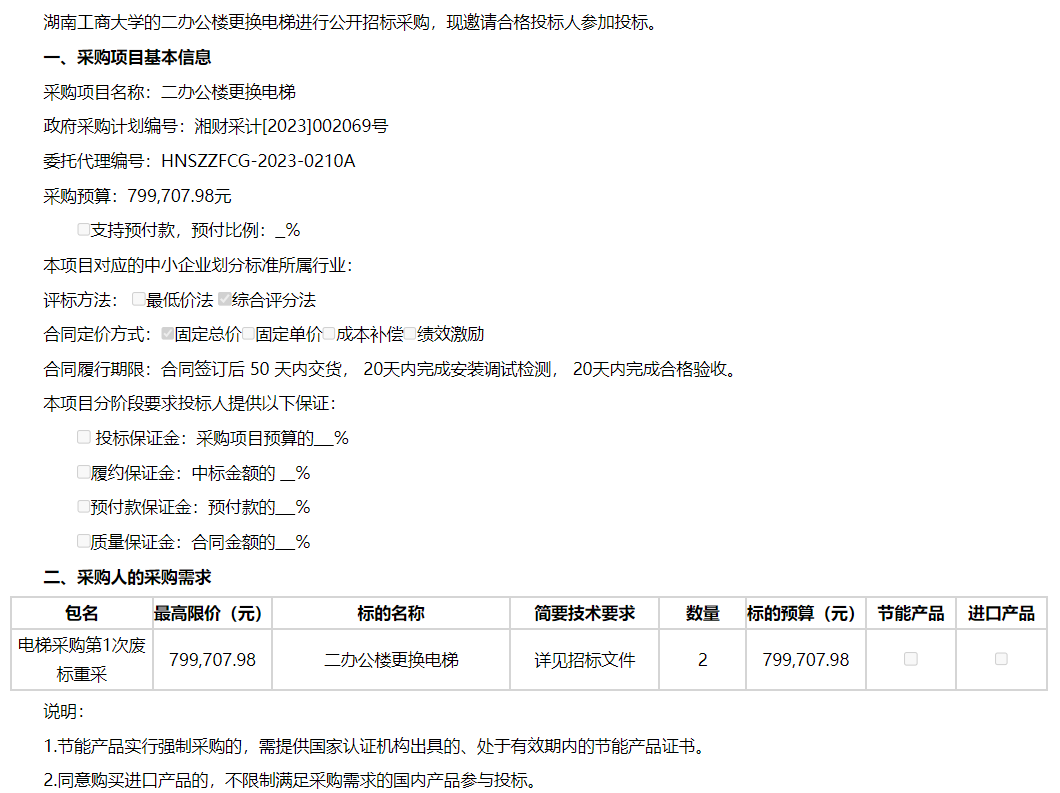
Task: Tick the 进口产品 checkbox in table row
Action: (1001, 659)
